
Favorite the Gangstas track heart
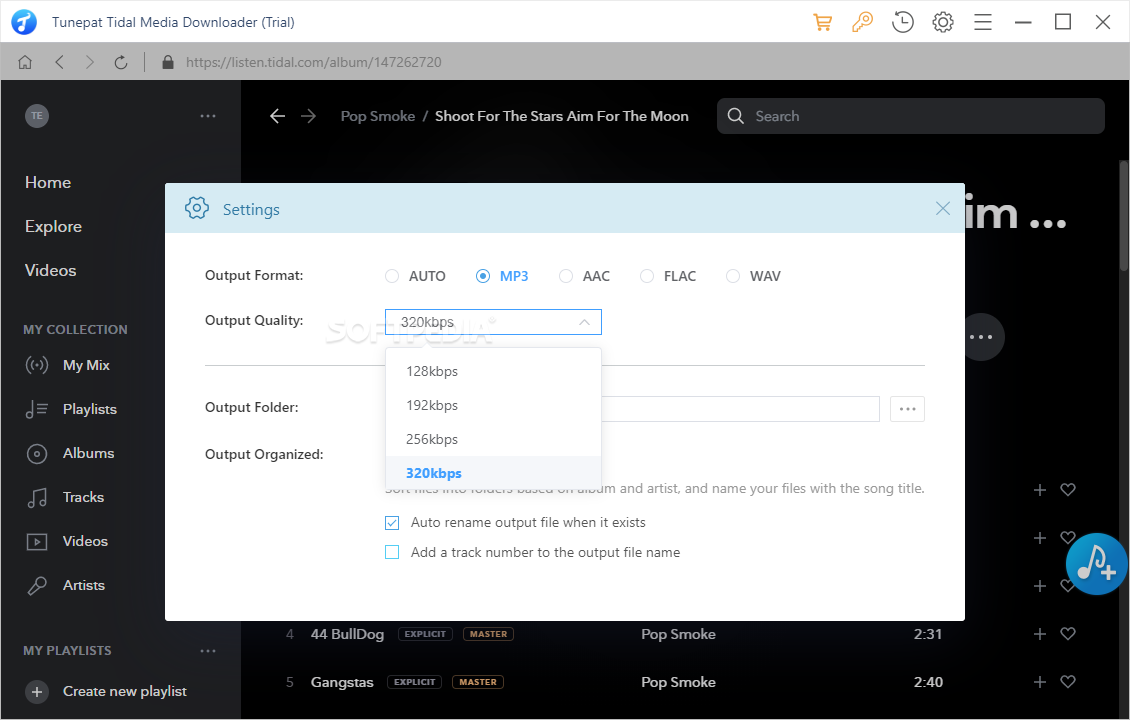(x=1068, y=682)
